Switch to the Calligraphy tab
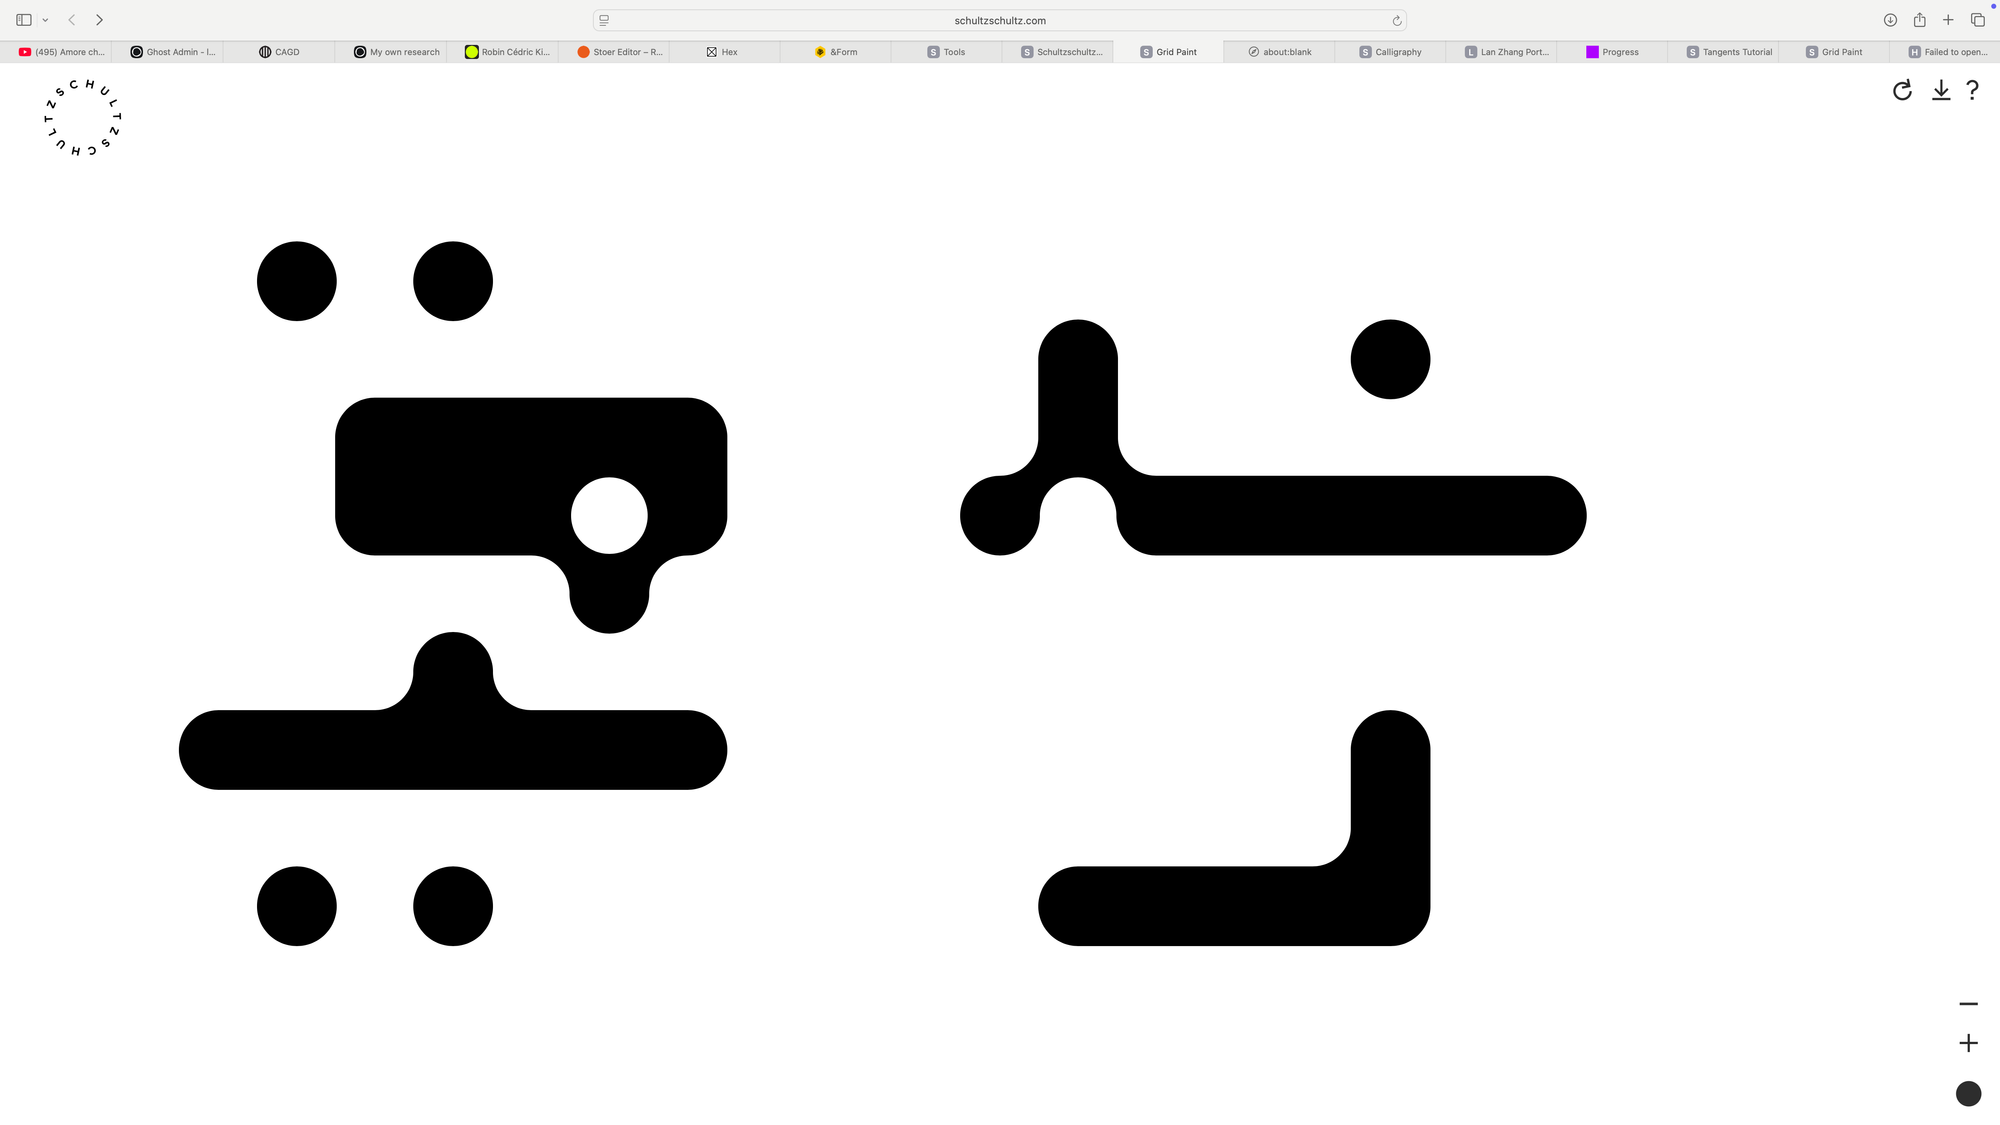Viewport: 2000px width, 1125px height. [x=1390, y=52]
